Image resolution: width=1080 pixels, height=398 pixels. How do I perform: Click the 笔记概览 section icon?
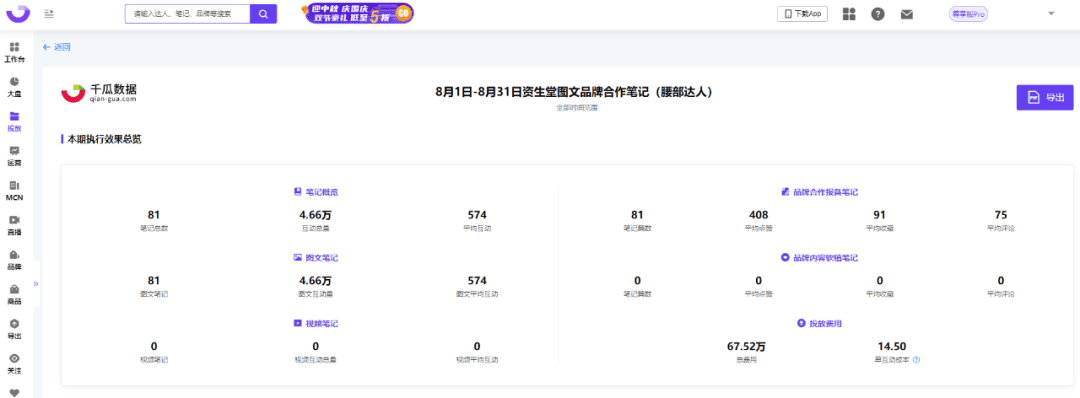[298, 191]
